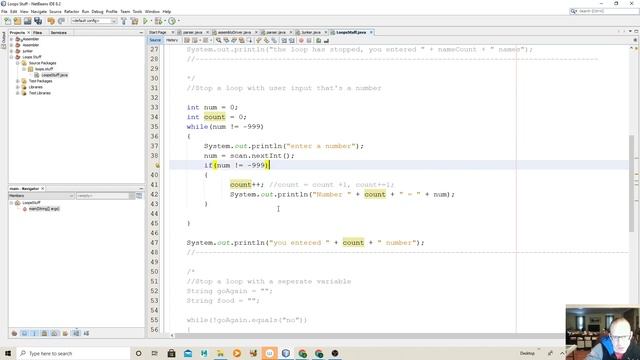The width and height of the screenshot is (640, 360).
Task: Click the Windows Start button
Action: pos(8,353)
